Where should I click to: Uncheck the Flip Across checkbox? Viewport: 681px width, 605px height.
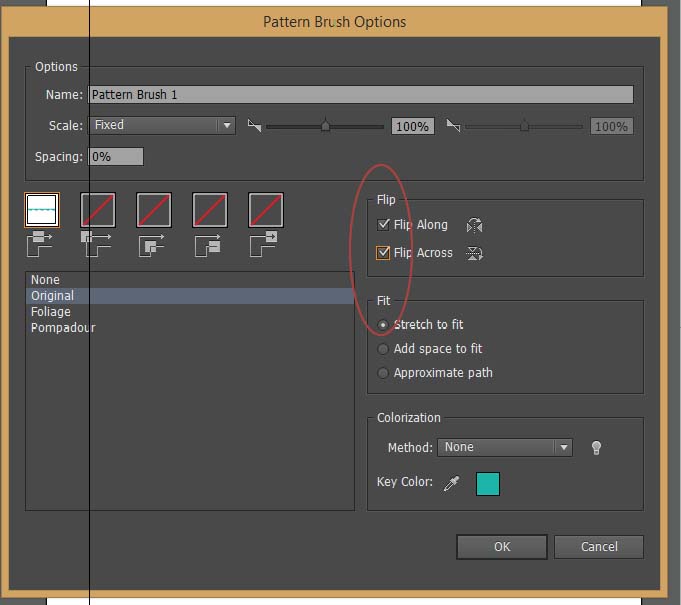tap(383, 253)
